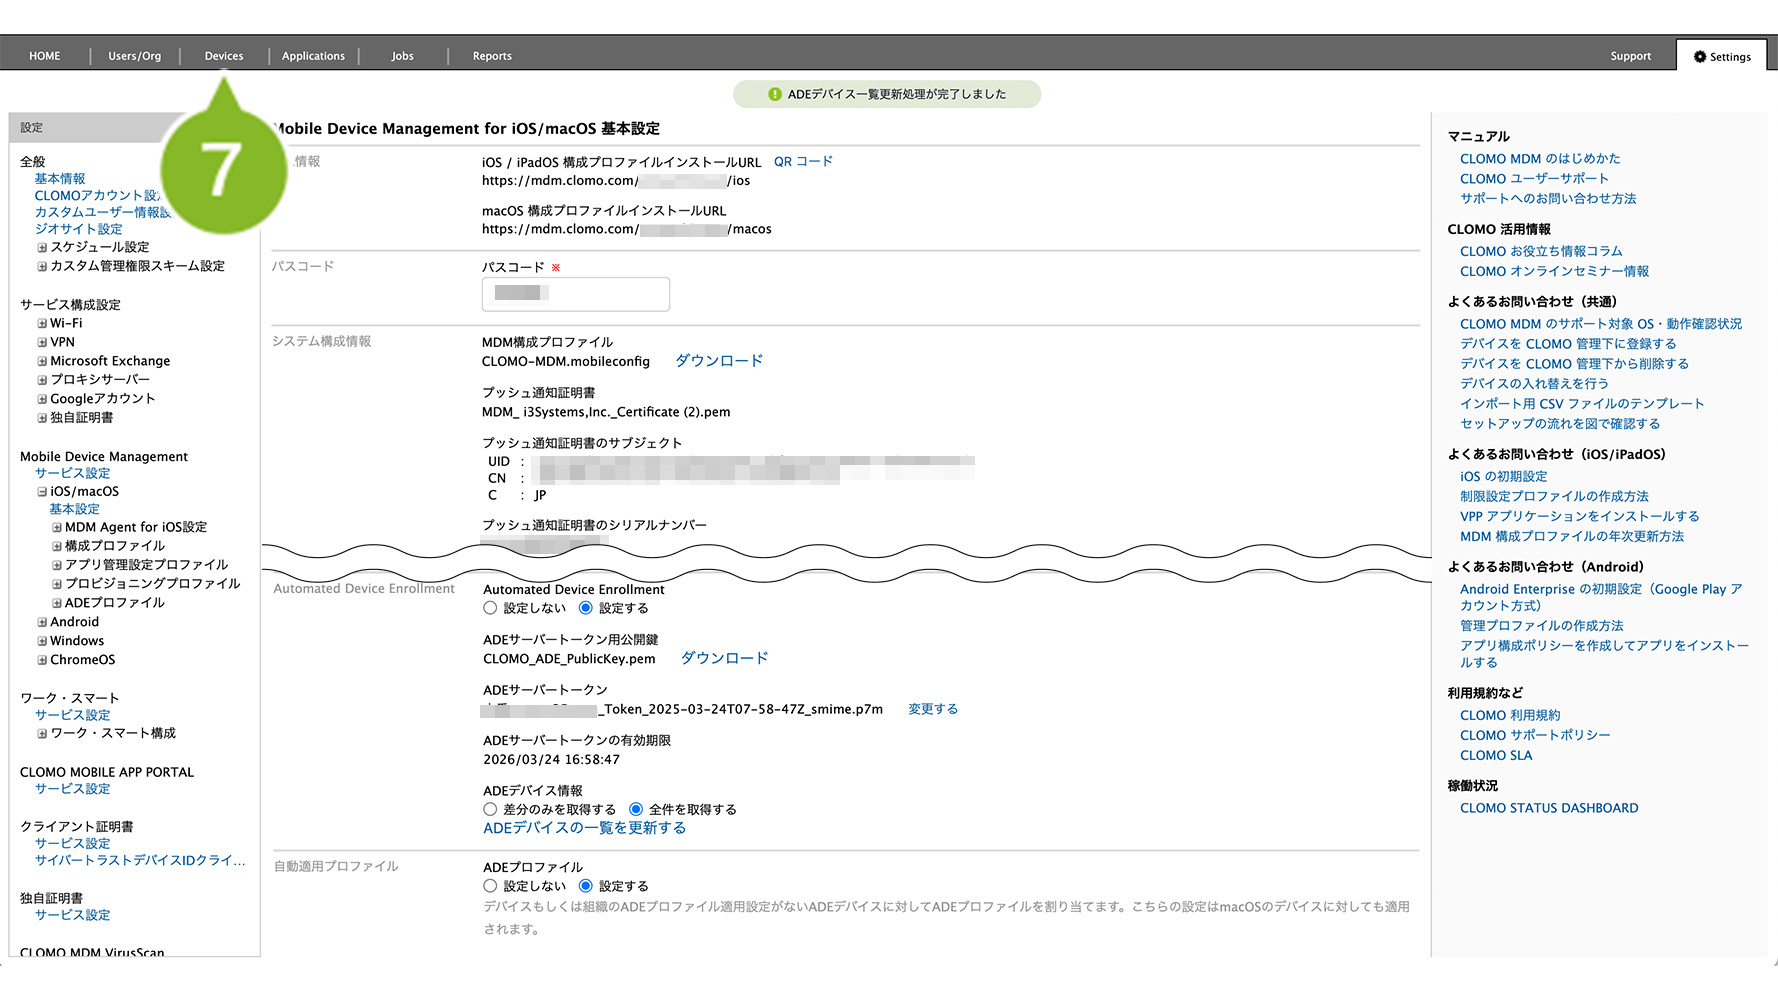The width and height of the screenshot is (1778, 1000).
Task: Expand the プロキシサーバー node
Action: coord(42,380)
